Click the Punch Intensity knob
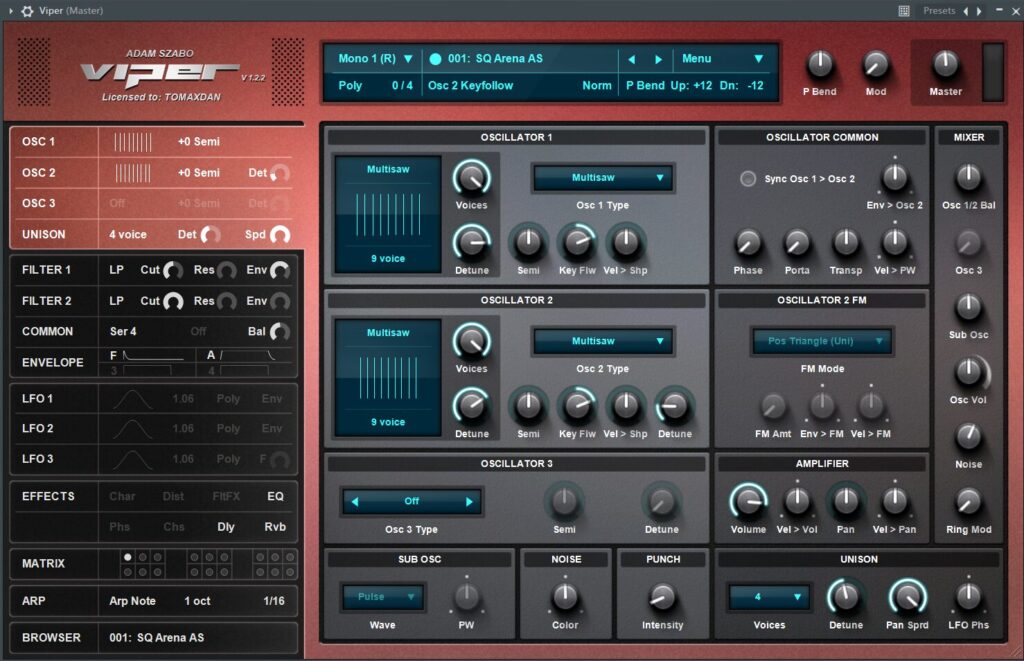 click(x=662, y=597)
